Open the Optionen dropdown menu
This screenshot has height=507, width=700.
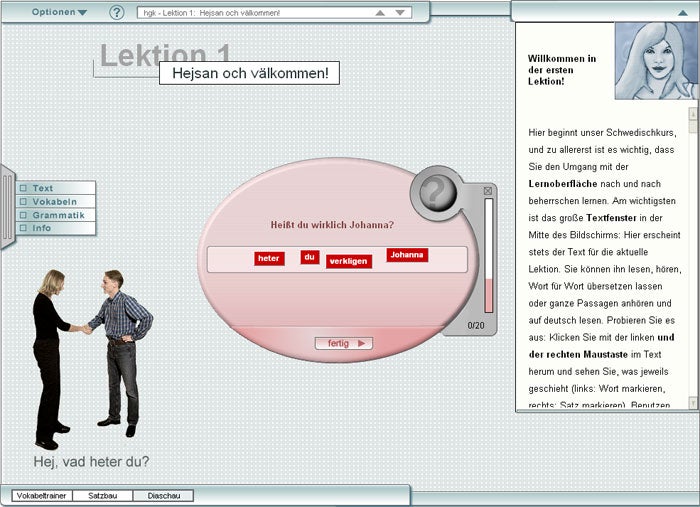click(59, 12)
